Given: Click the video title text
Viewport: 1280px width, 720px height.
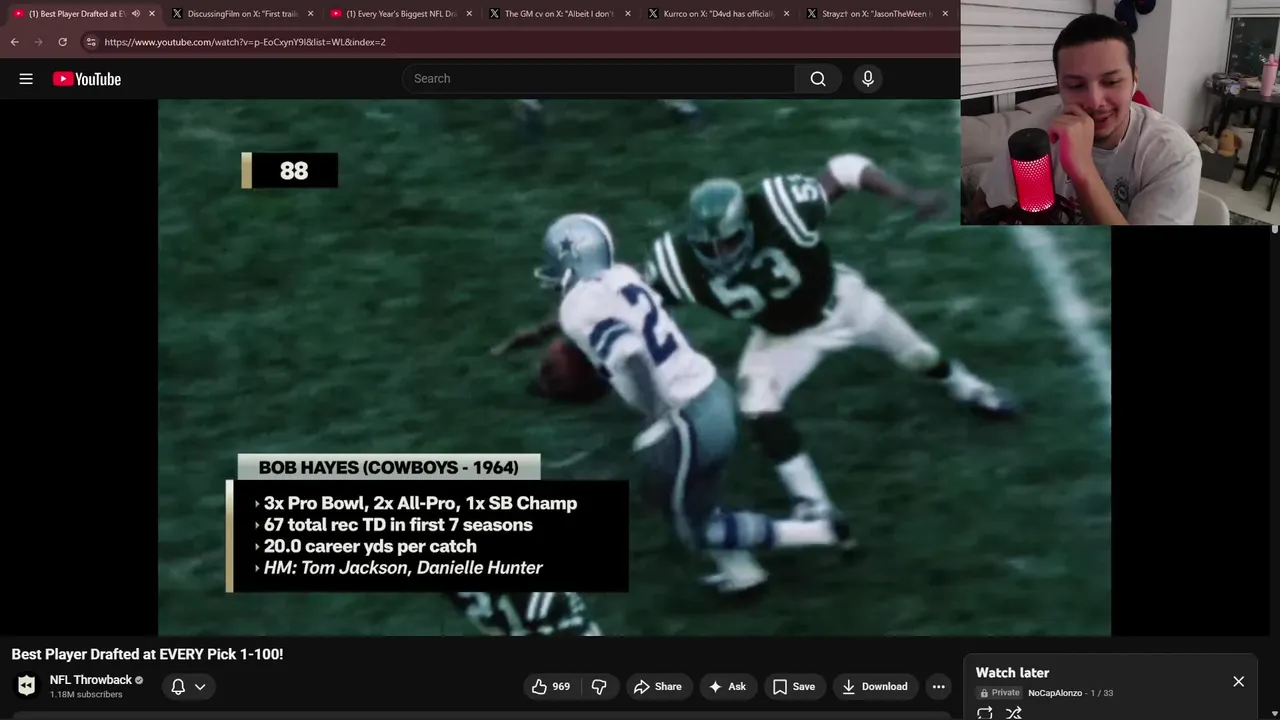Looking at the screenshot, I should 147,654.
